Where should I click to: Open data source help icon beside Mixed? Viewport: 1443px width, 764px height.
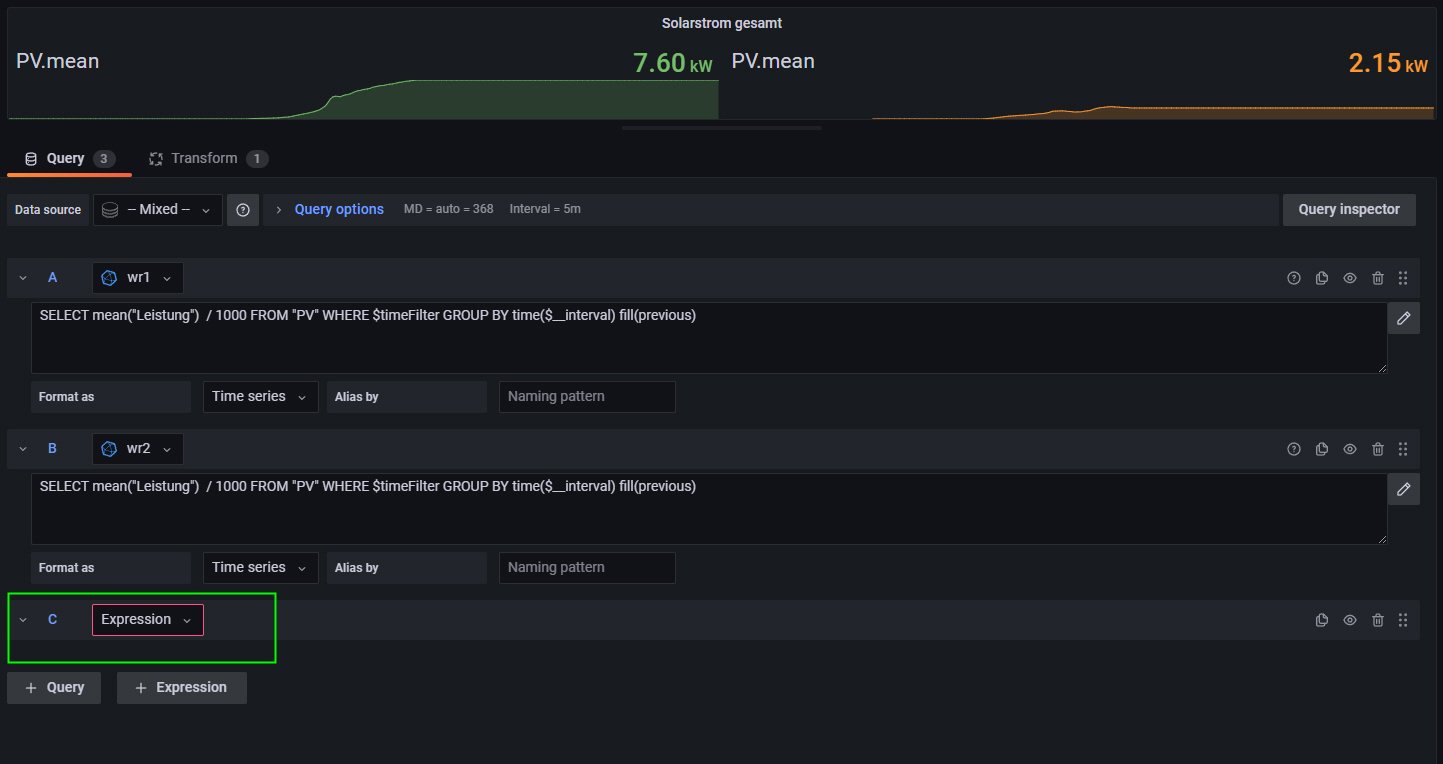tap(243, 210)
